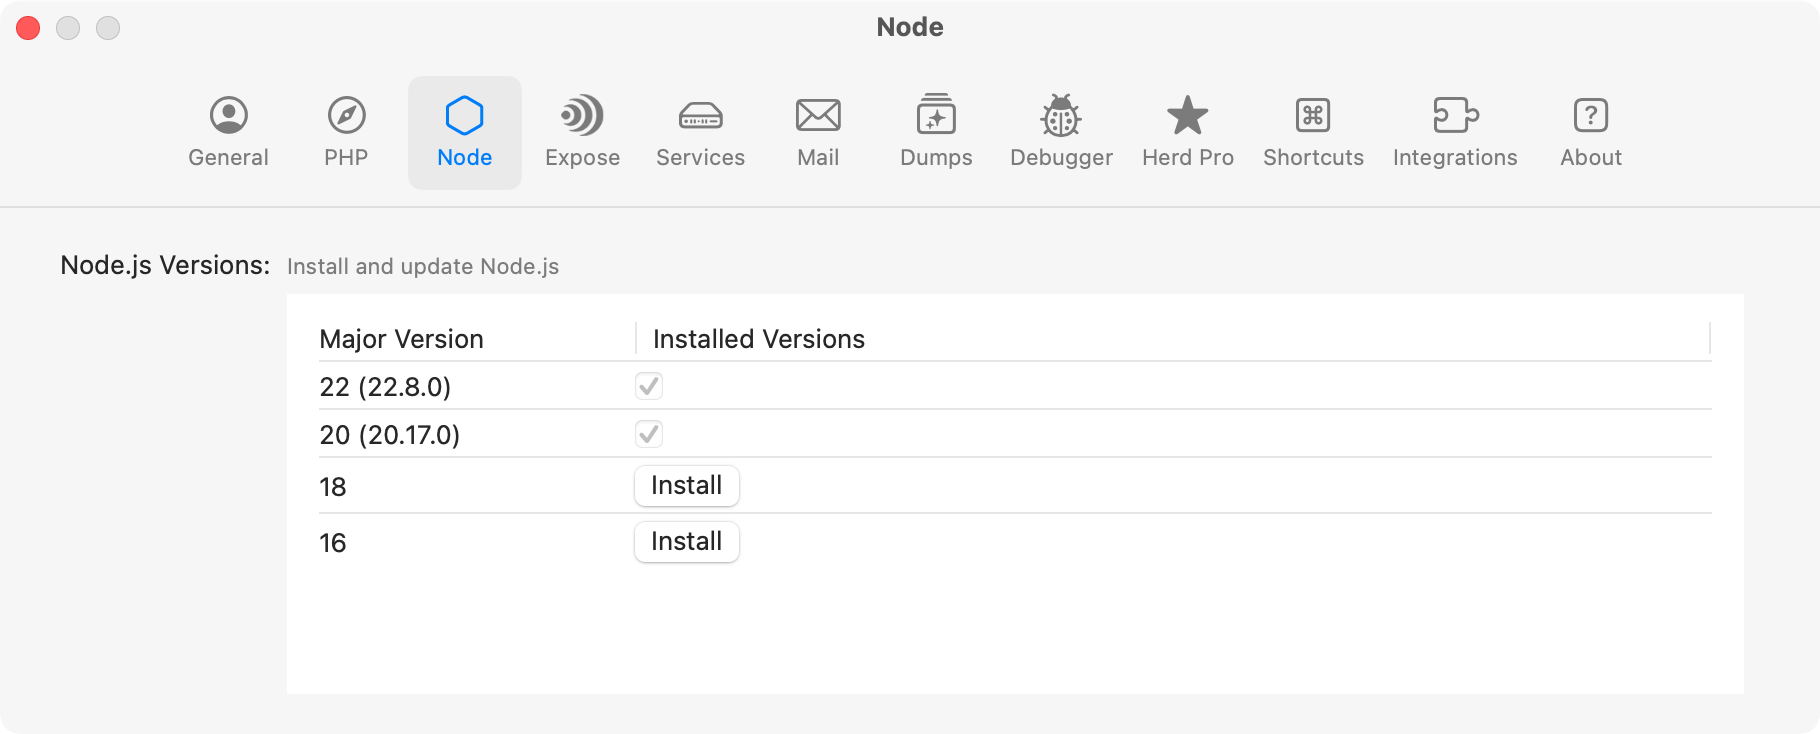The image size is (1820, 734).
Task: Close the Node settings window
Action: [x=28, y=28]
